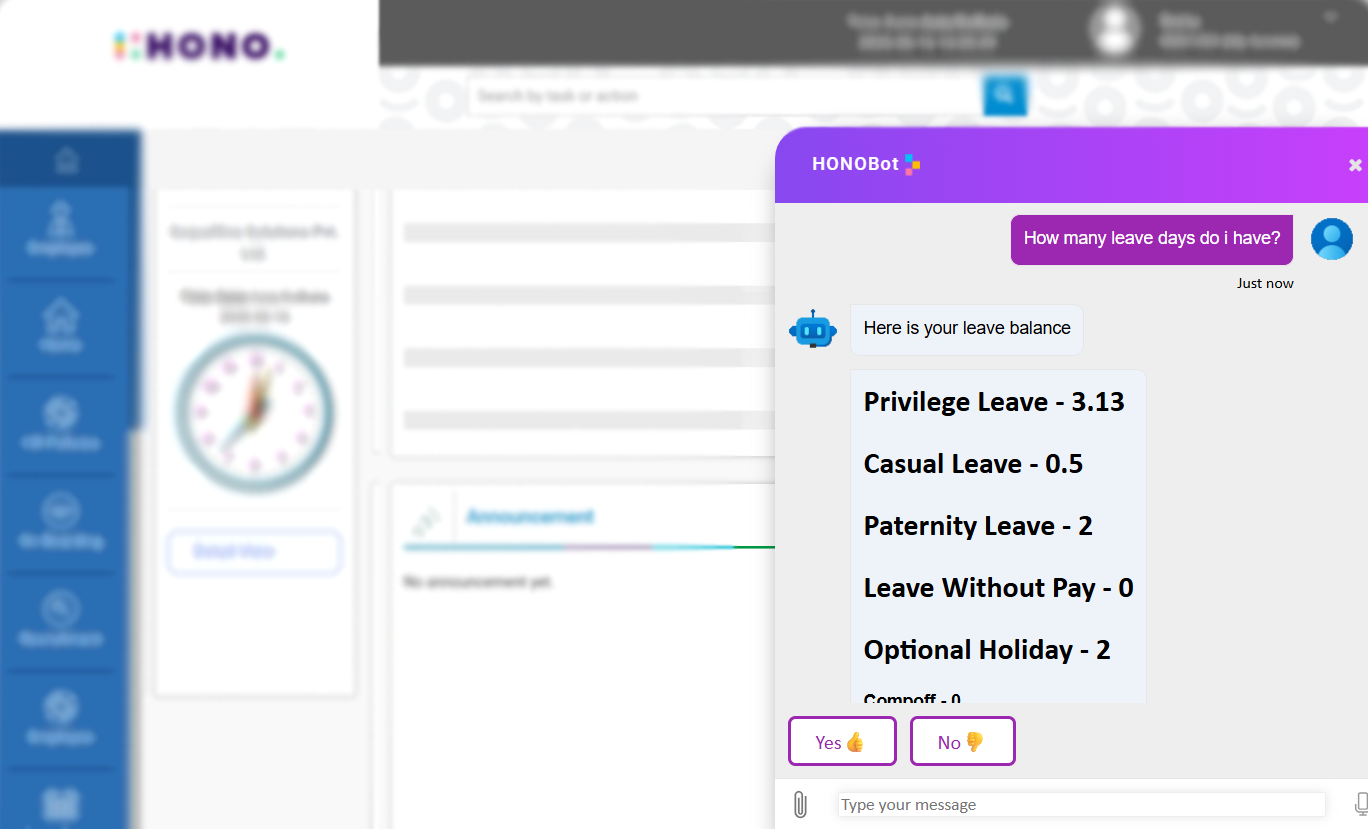Click the paperclip attachment icon
The height and width of the screenshot is (829, 1368).
tap(799, 805)
